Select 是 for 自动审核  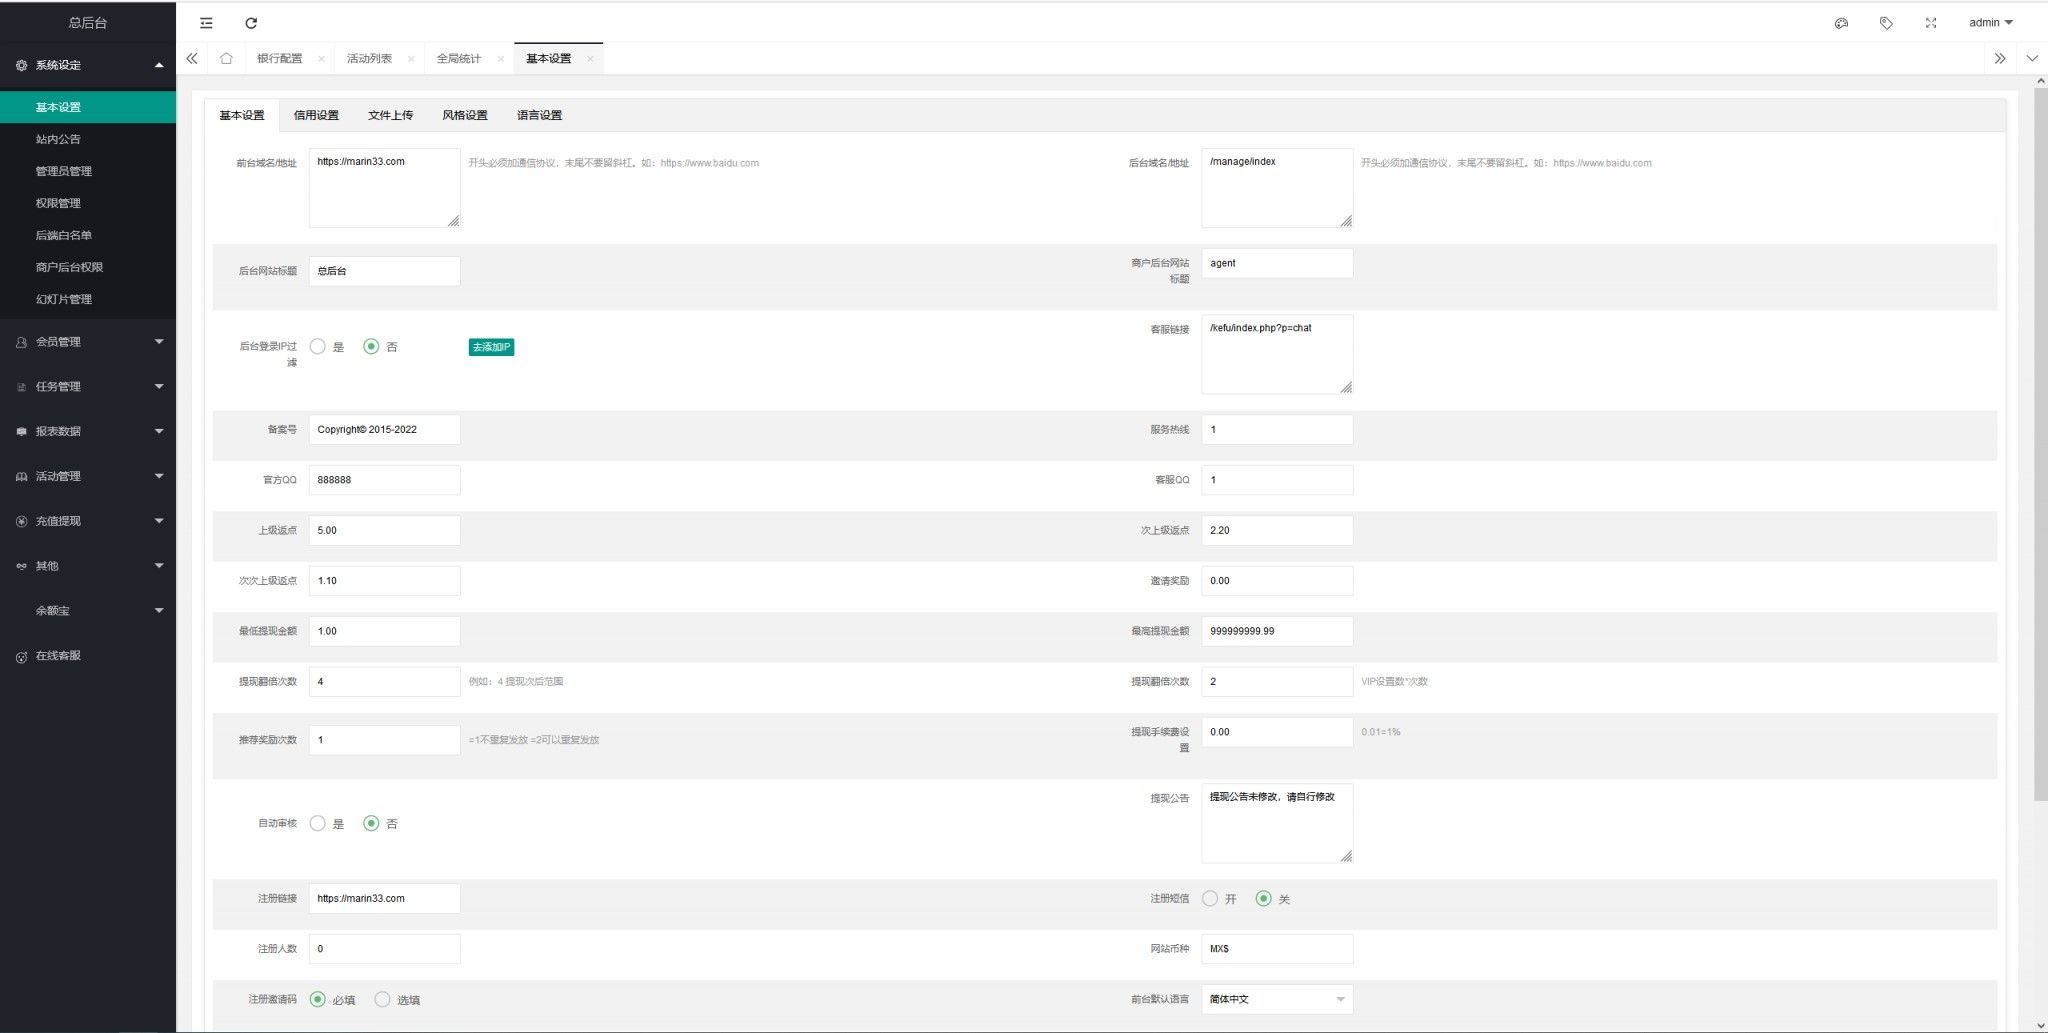coord(317,823)
